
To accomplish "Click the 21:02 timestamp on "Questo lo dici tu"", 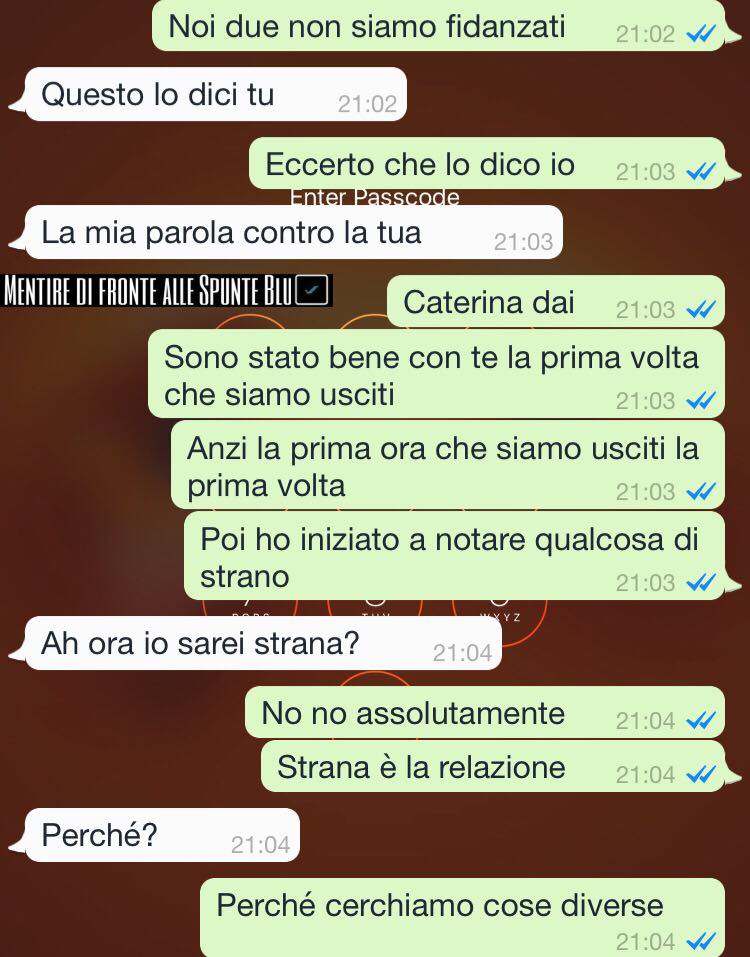I will point(367,104).
